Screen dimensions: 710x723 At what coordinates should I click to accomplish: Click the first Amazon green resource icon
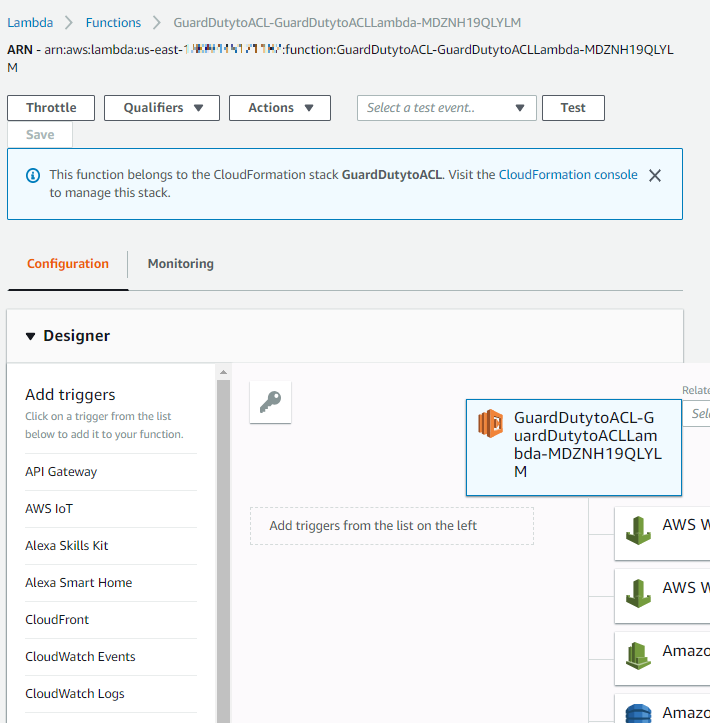pos(638,656)
